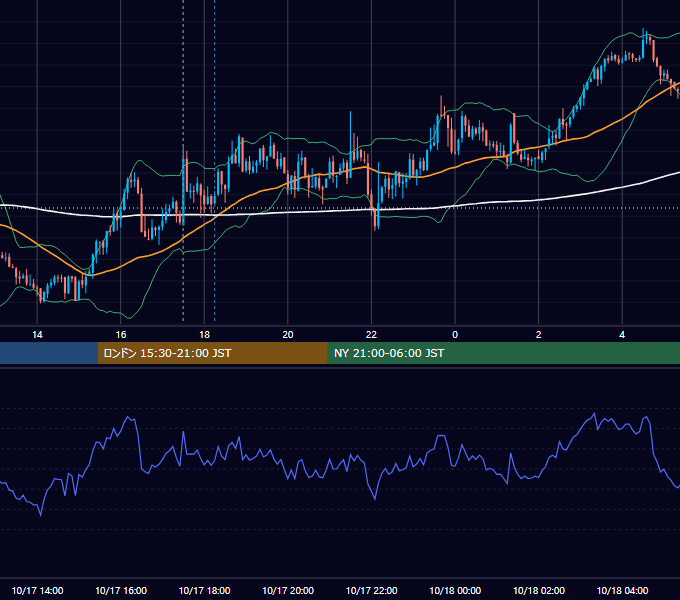Select the 14 hour label on price axis
The width and height of the screenshot is (680, 600).
[37, 335]
